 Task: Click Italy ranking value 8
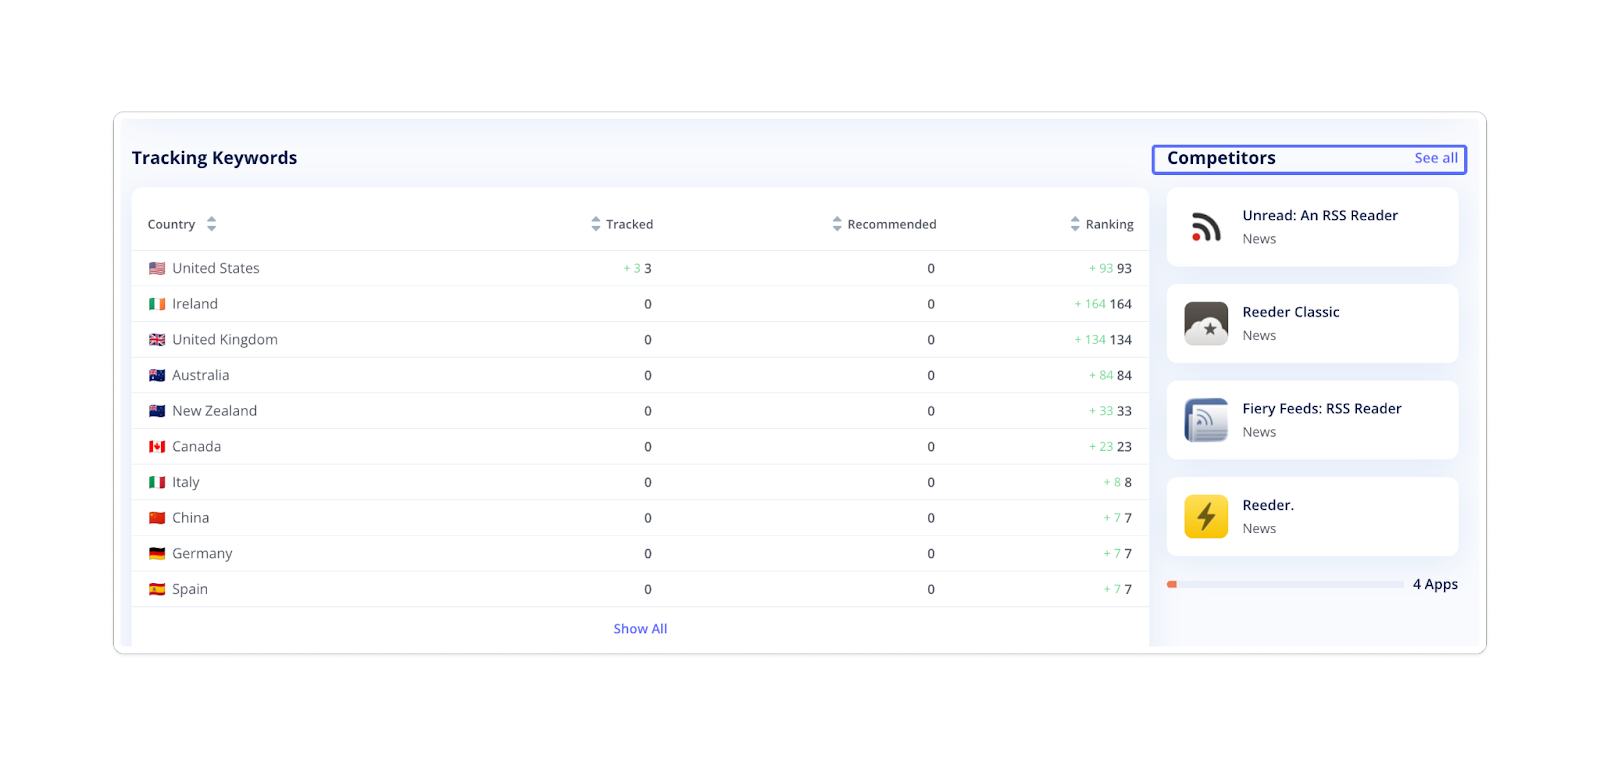1128,482
